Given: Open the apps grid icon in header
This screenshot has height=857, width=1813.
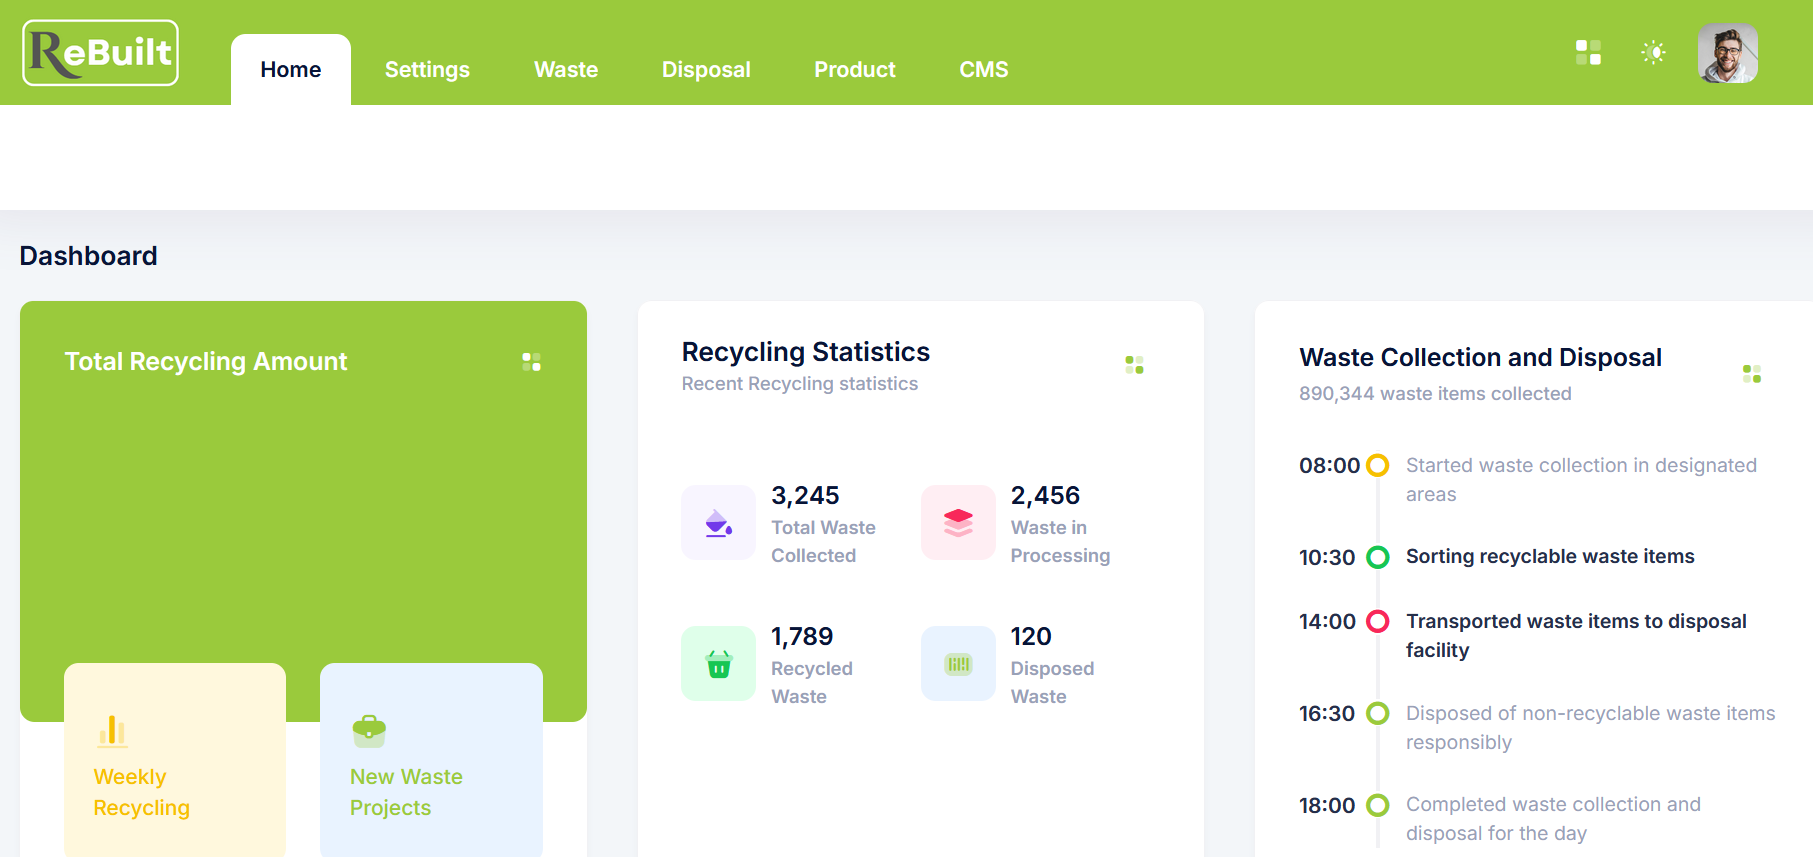Looking at the screenshot, I should pyautogui.click(x=1588, y=52).
